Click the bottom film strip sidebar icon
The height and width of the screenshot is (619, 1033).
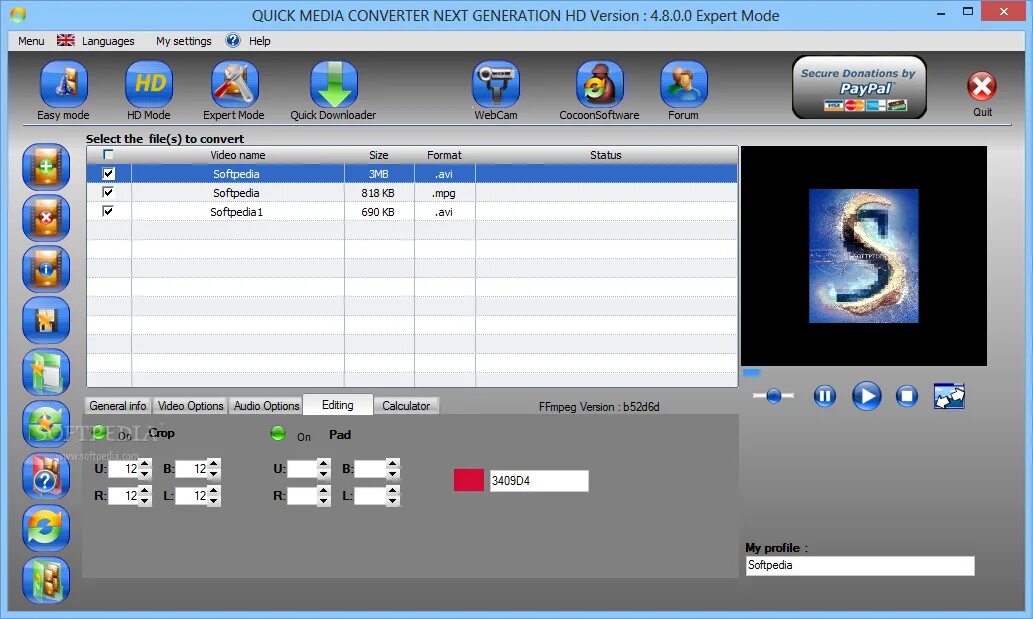coord(46,579)
